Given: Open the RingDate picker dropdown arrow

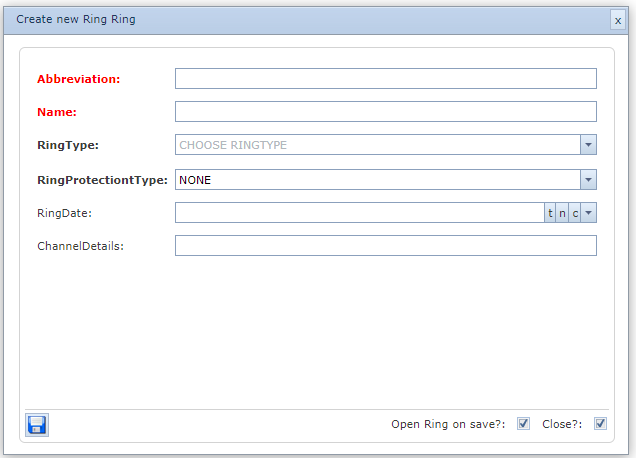Looking at the screenshot, I should click(x=589, y=213).
